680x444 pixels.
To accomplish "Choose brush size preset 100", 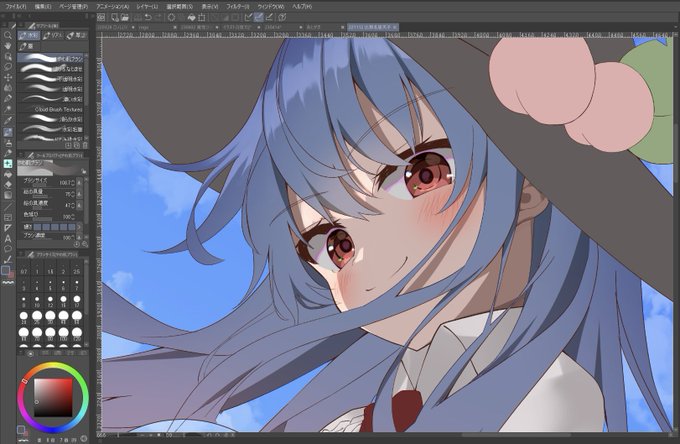I will pos(64,334).
